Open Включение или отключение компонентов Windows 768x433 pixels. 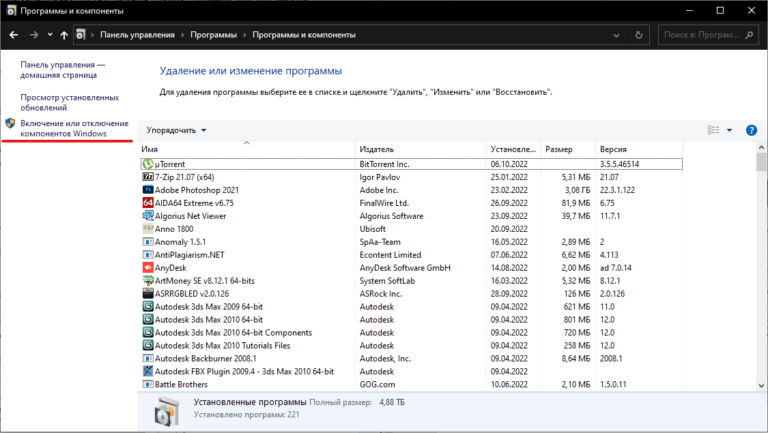point(74,128)
